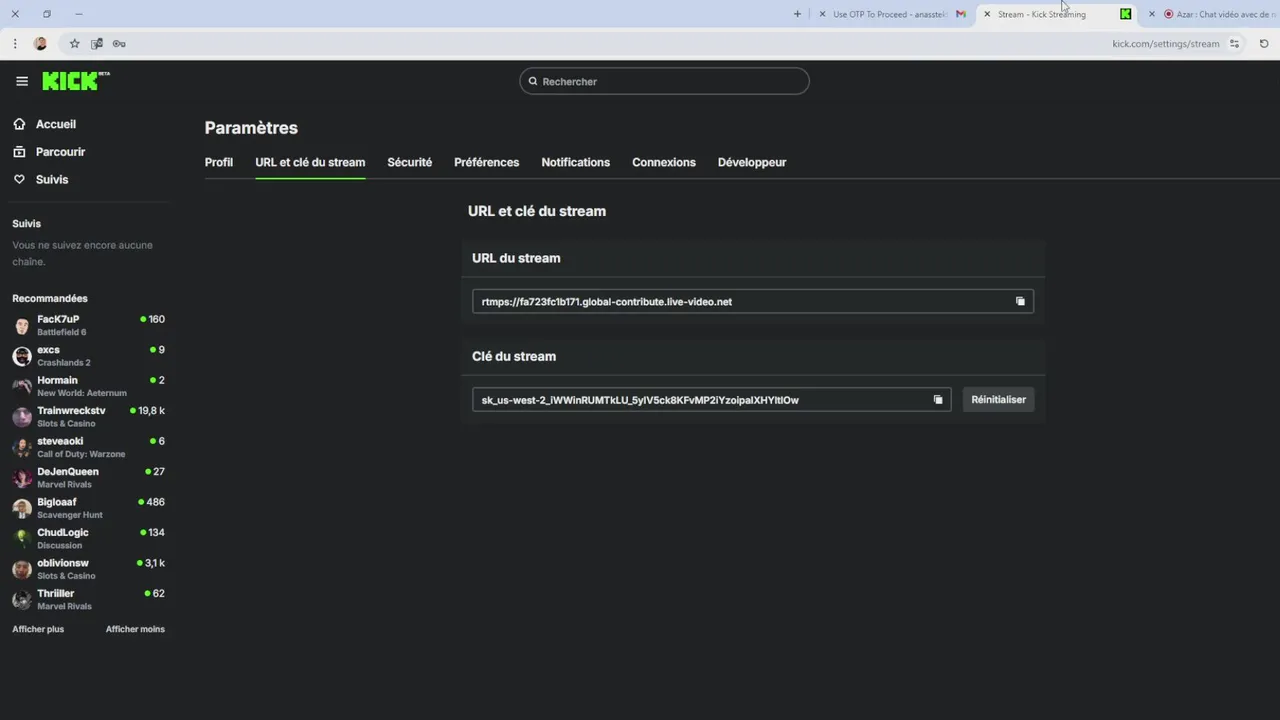Open ChudLogic channel avatar
This screenshot has height=720, width=1280.
coord(22,539)
